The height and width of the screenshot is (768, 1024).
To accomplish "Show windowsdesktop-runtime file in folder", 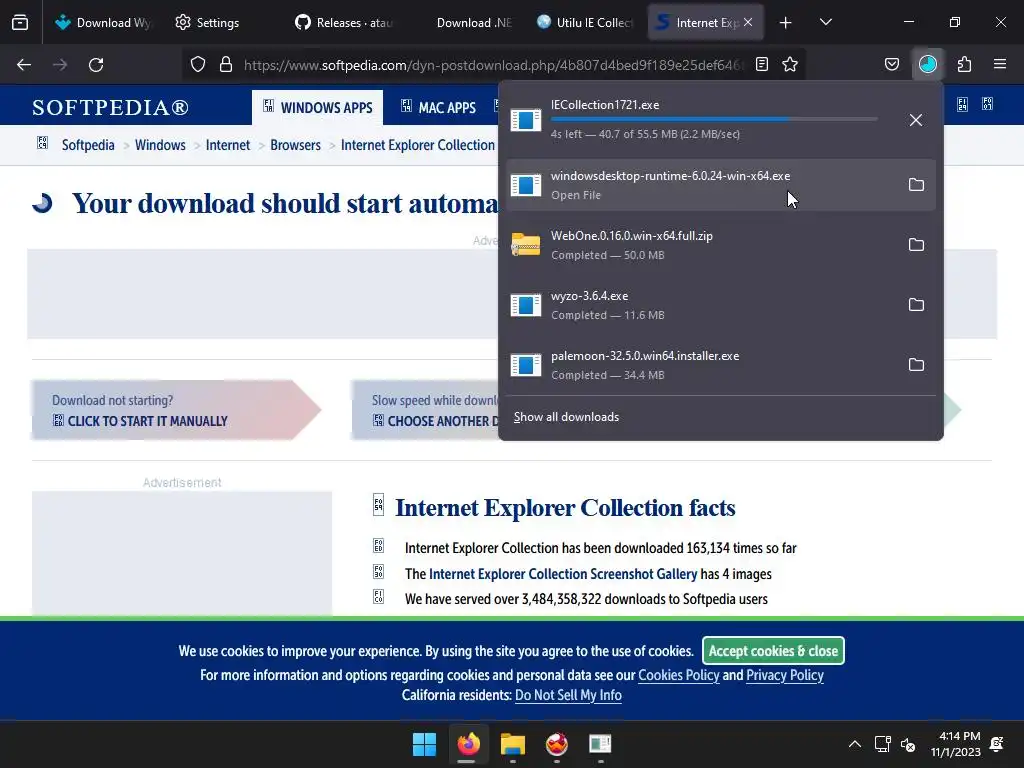I will tap(916, 185).
